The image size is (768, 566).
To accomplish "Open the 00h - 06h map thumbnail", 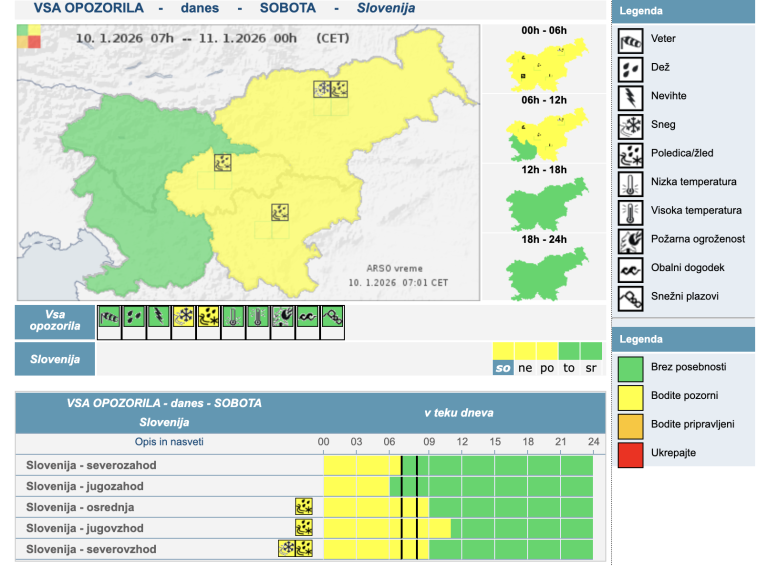I will tap(543, 67).
